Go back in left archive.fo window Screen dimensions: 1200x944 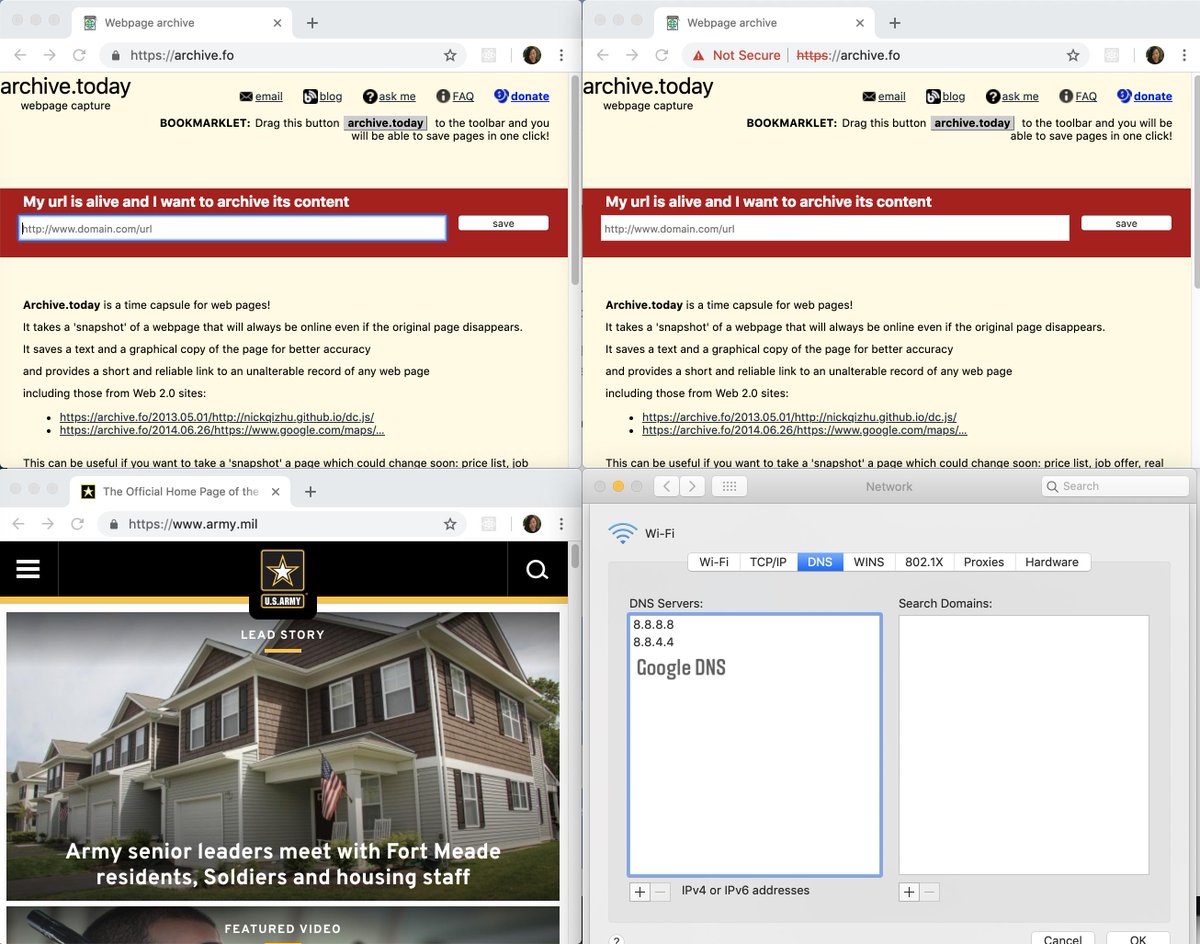pyautogui.click(x=21, y=55)
